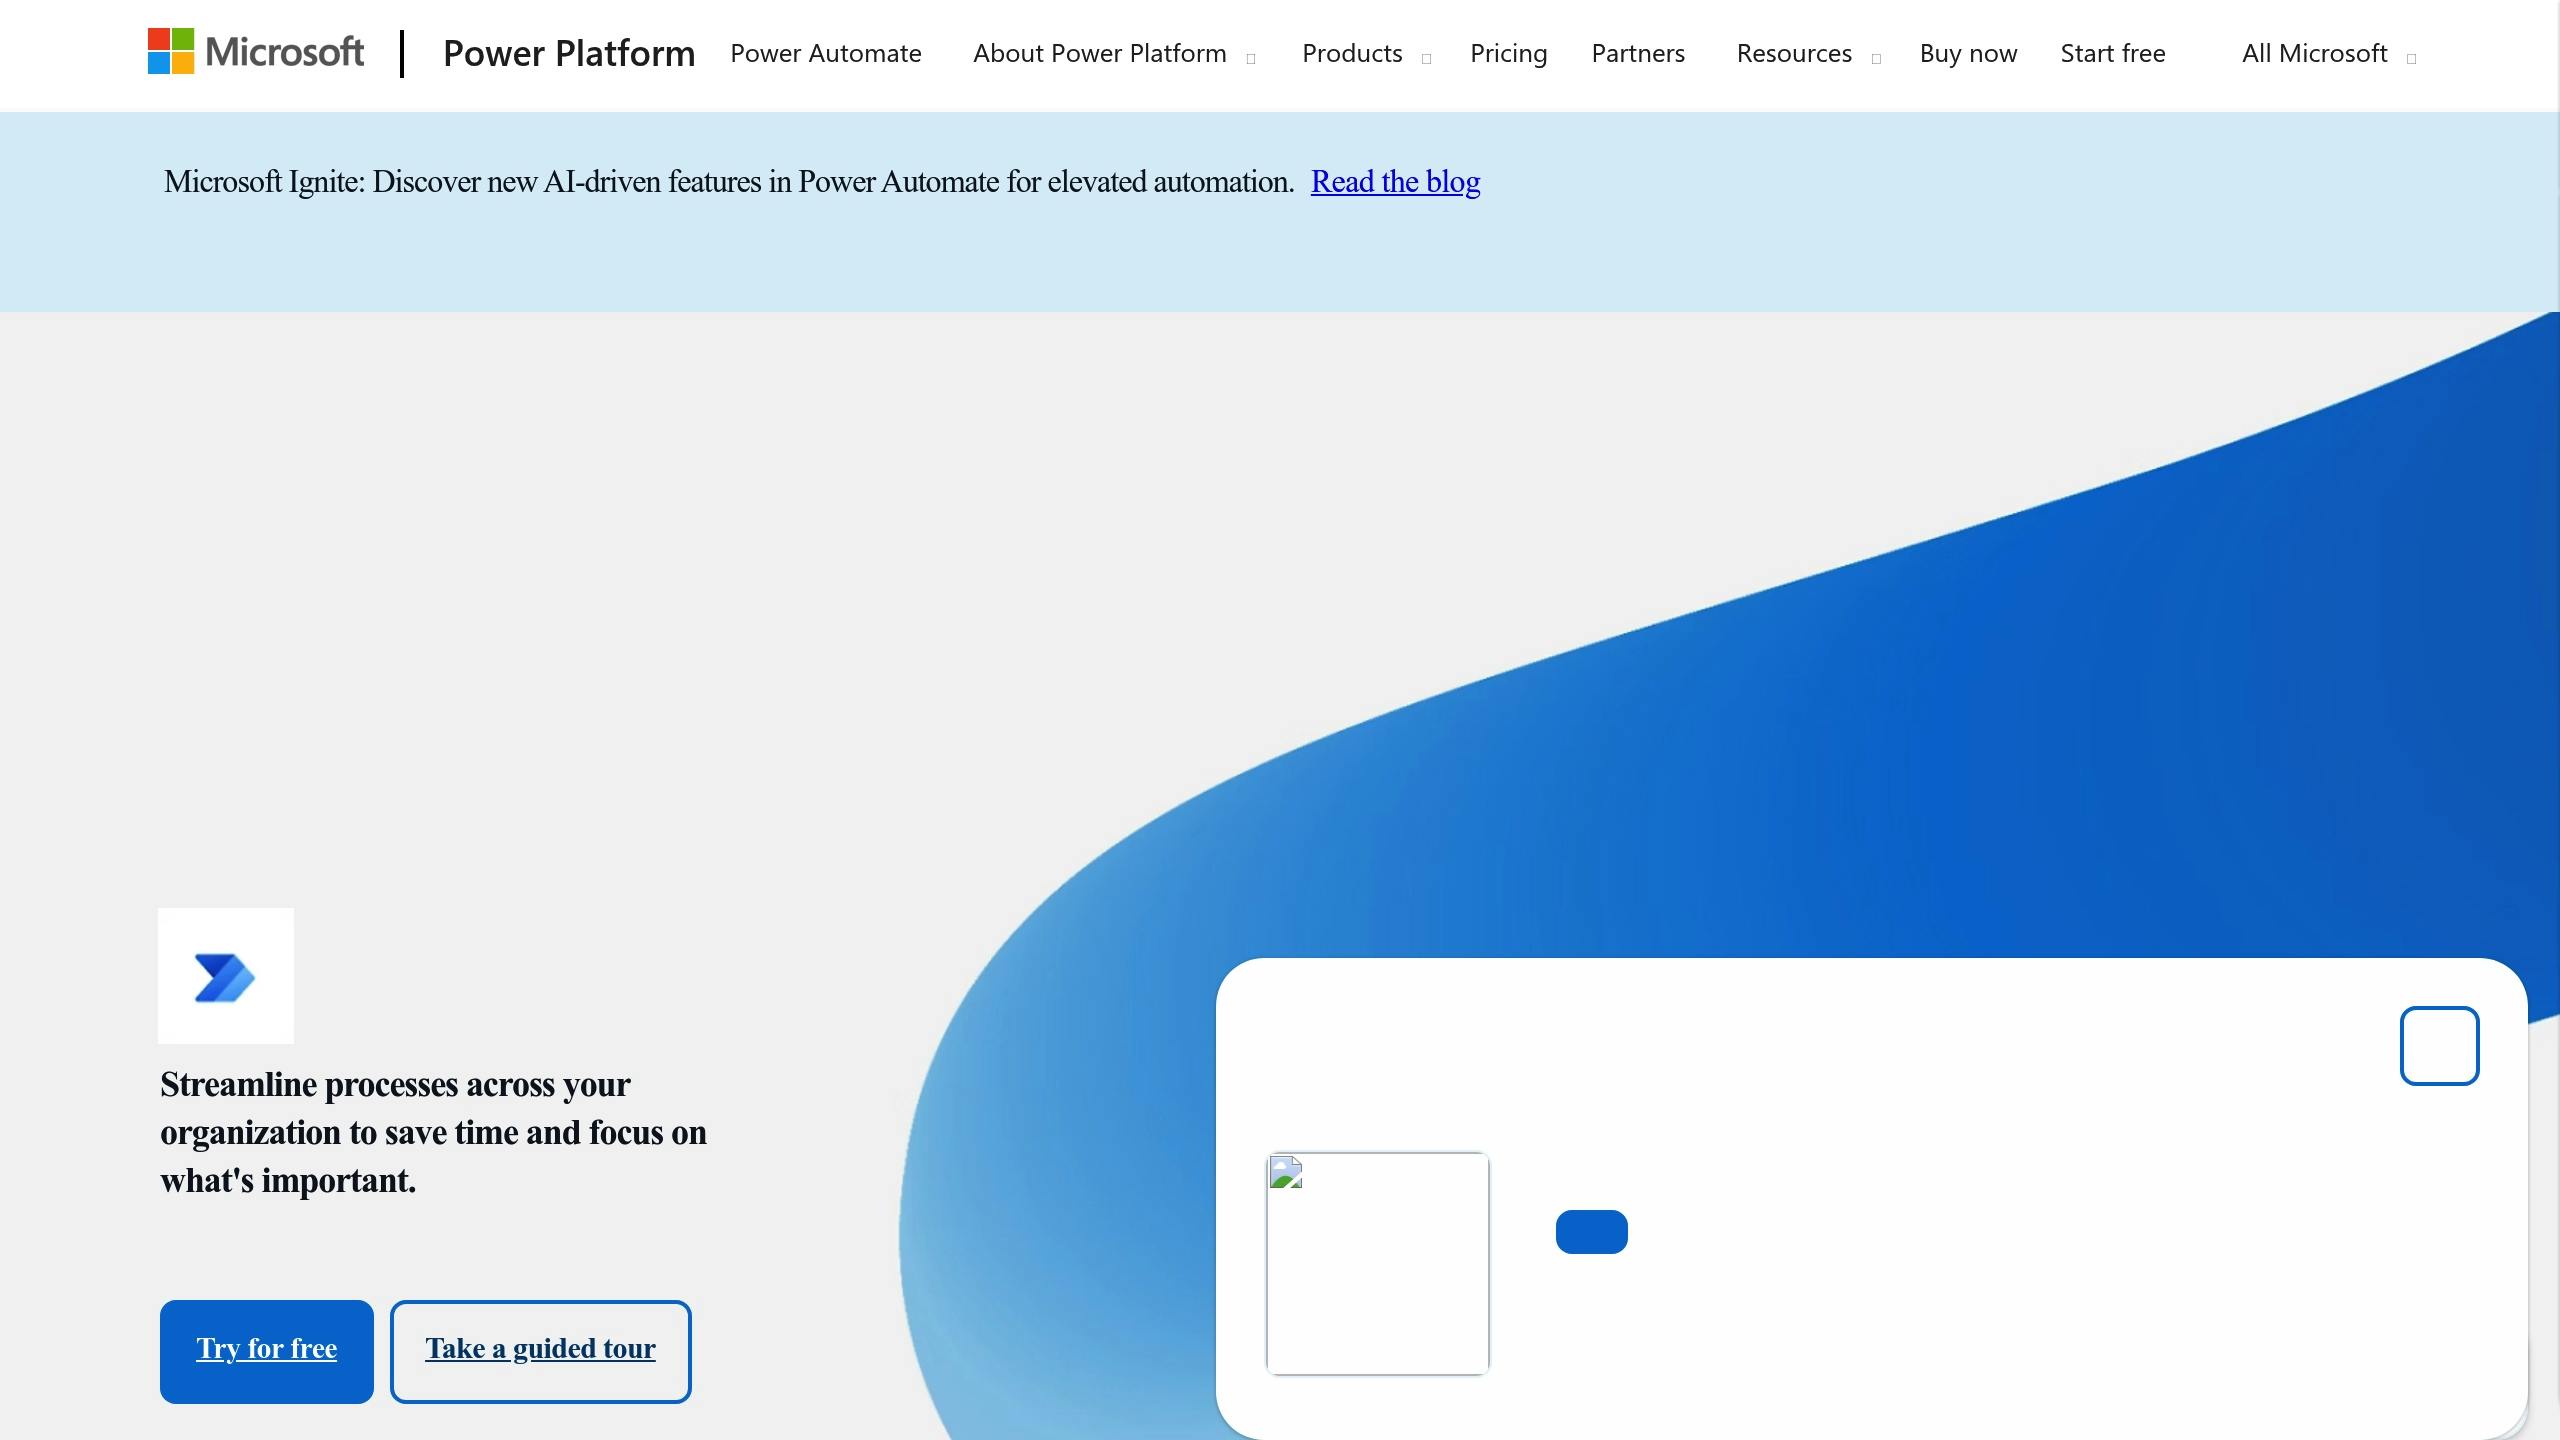Select Start free in header
The width and height of the screenshot is (2560, 1440).
click(2113, 53)
